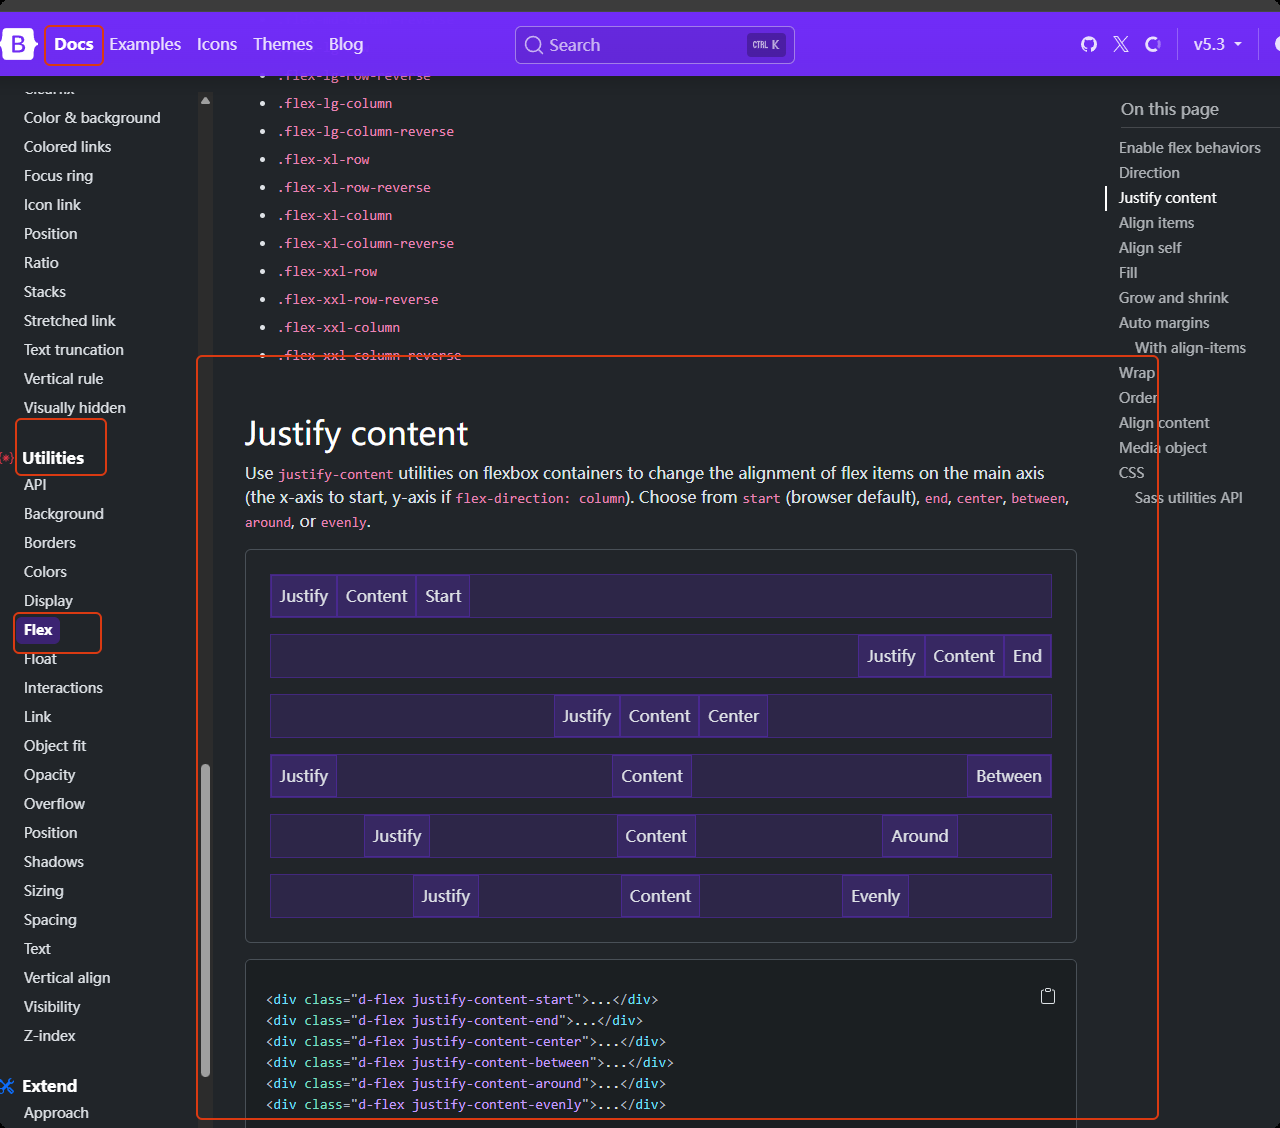The height and width of the screenshot is (1128, 1280).
Task: Open Text truncation in the sidebar
Action: [74, 350]
